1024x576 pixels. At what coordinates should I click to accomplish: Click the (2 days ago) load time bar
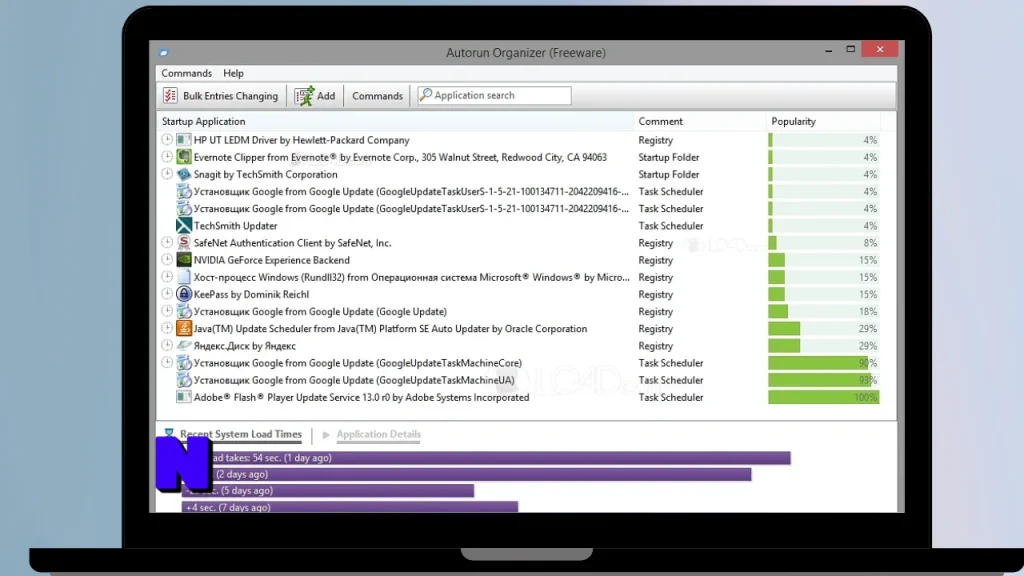pos(466,474)
